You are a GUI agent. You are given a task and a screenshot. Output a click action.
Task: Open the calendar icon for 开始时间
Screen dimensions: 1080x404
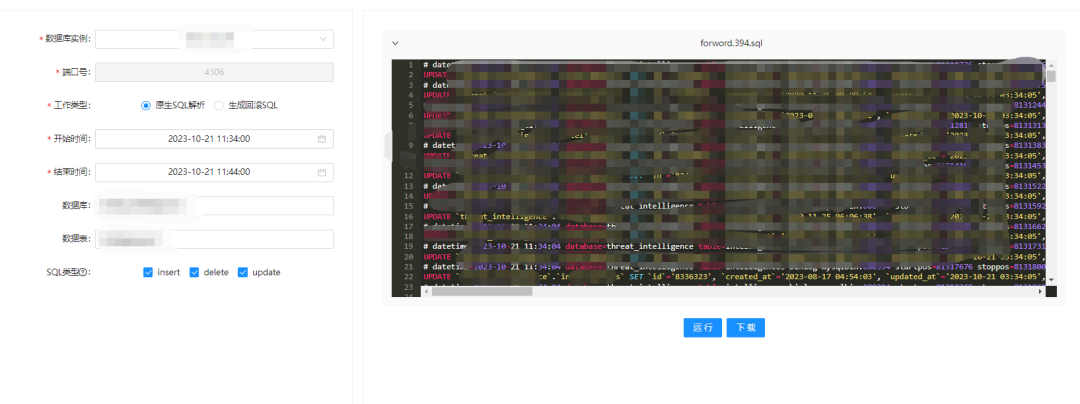tap(322, 139)
